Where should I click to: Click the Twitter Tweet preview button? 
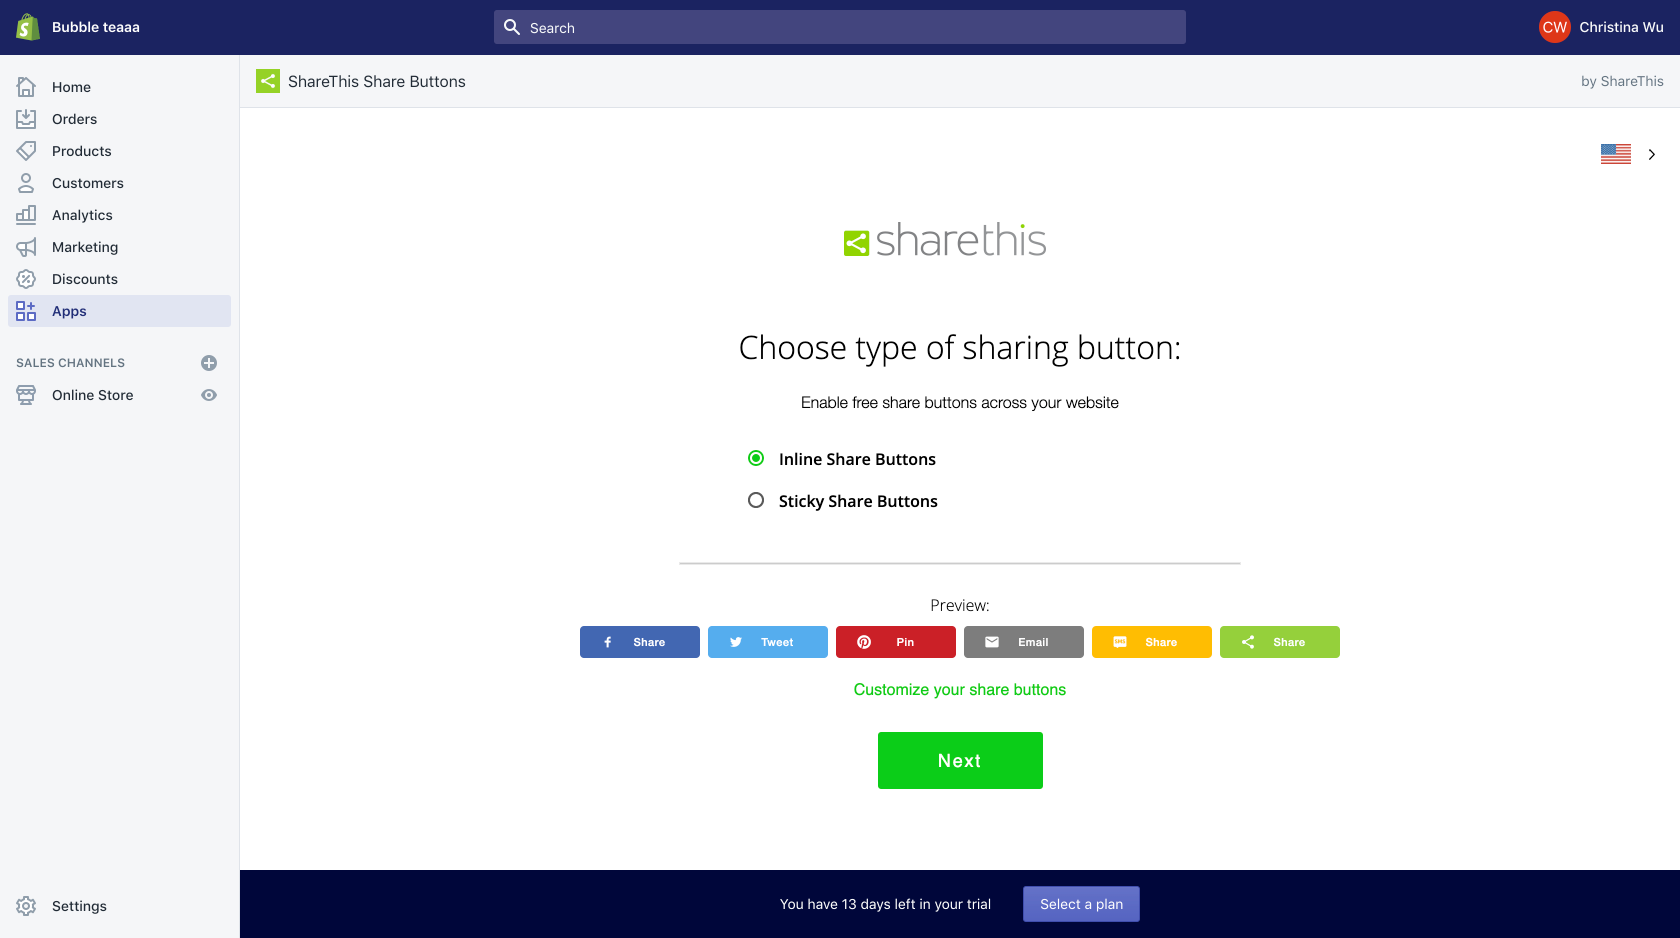tap(768, 642)
